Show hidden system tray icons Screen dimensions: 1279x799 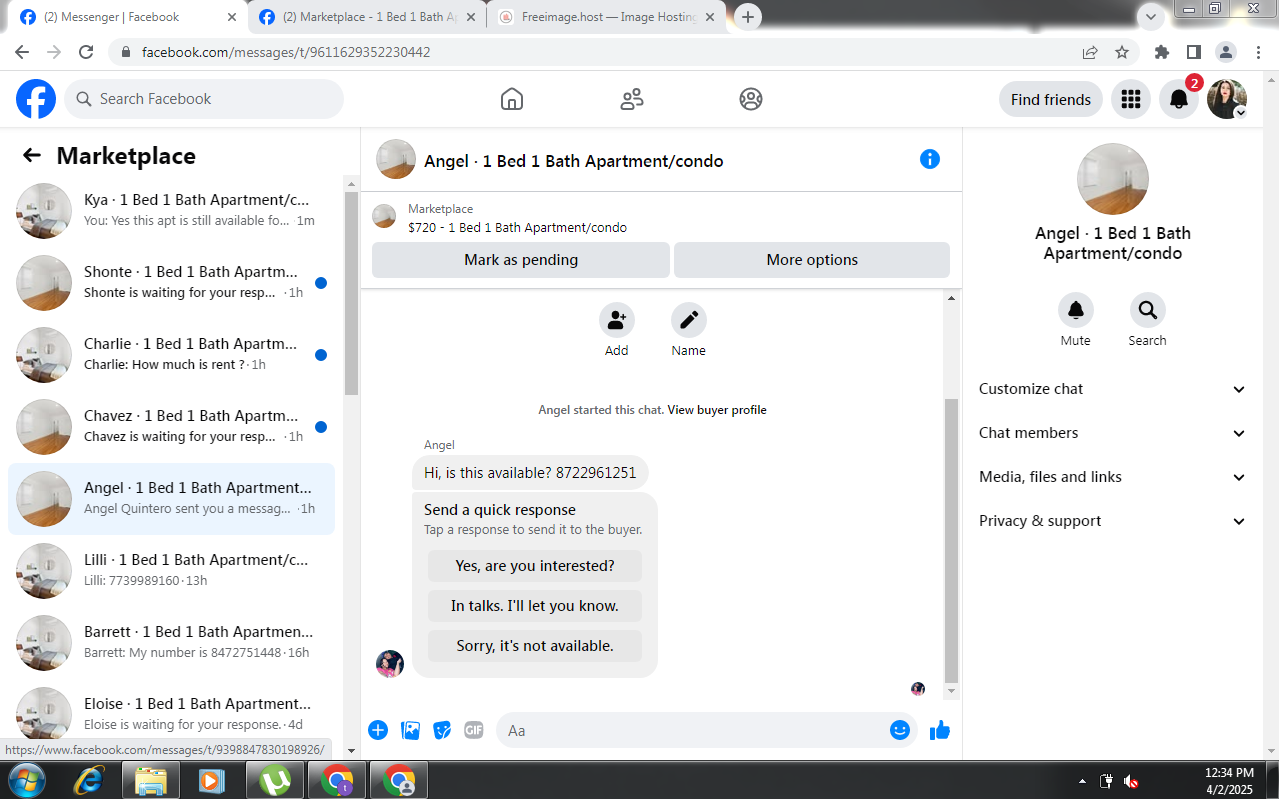point(1082,781)
